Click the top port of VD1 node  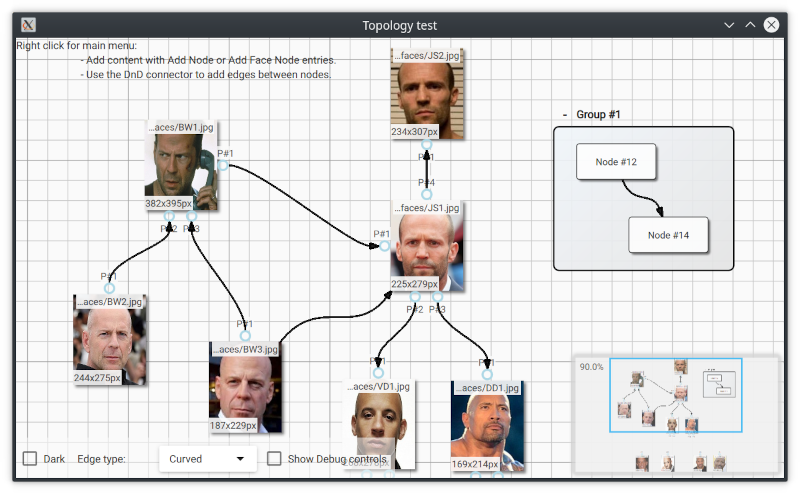pyautogui.click(x=379, y=374)
